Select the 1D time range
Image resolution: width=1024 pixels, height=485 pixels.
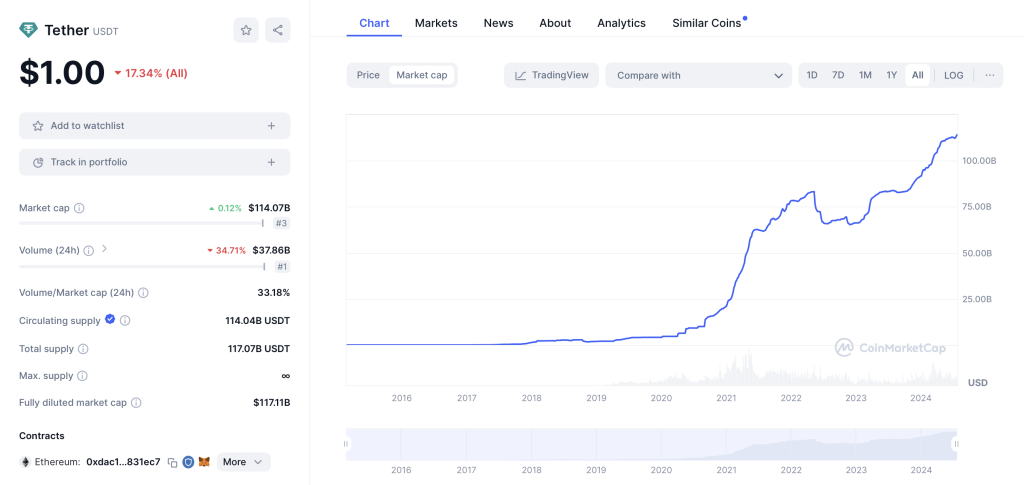click(812, 75)
